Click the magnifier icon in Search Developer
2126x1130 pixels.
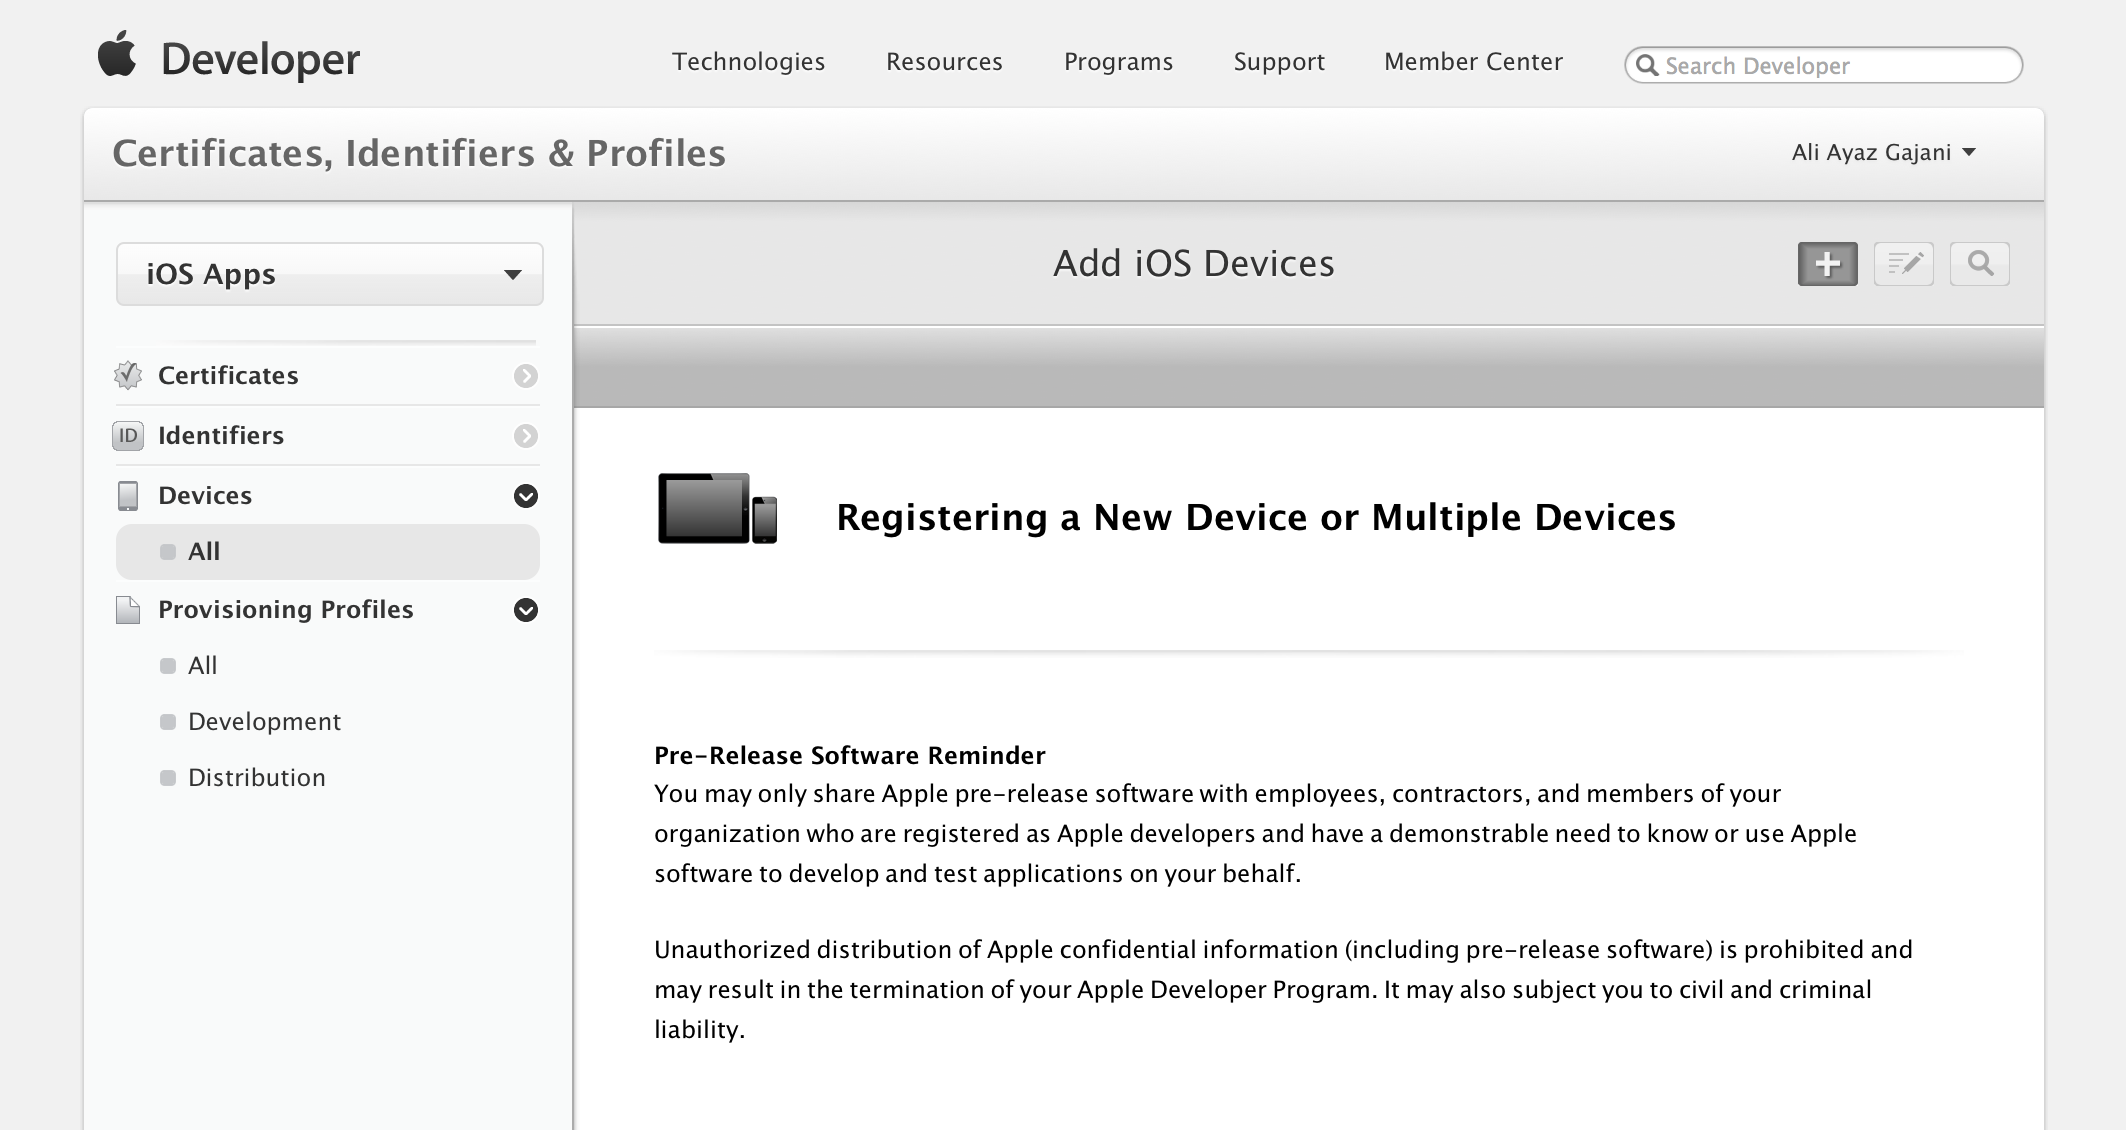(x=1647, y=65)
